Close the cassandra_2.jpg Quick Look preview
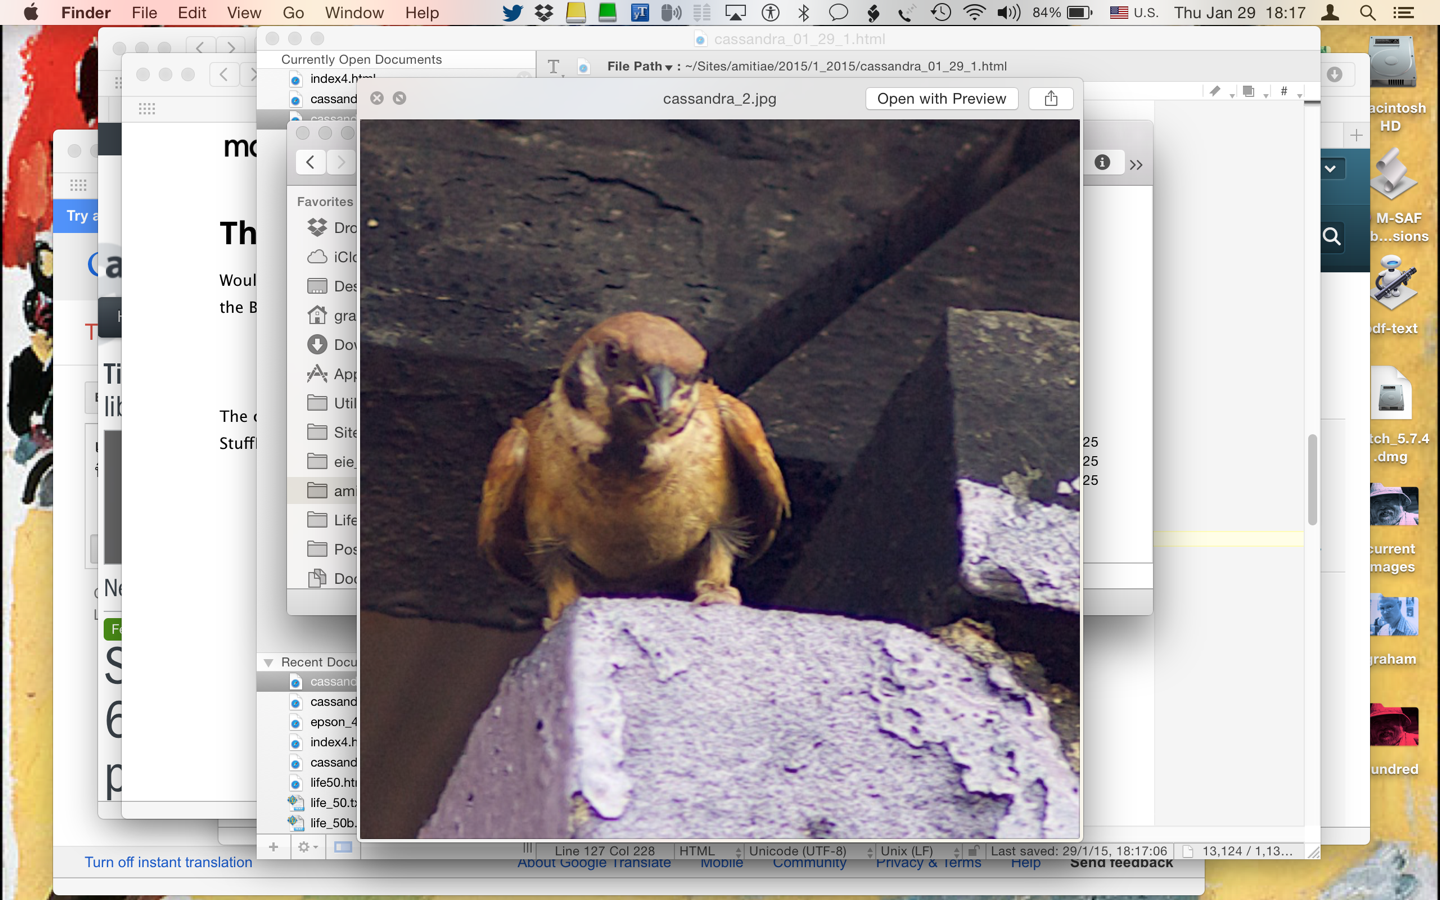 (x=377, y=98)
